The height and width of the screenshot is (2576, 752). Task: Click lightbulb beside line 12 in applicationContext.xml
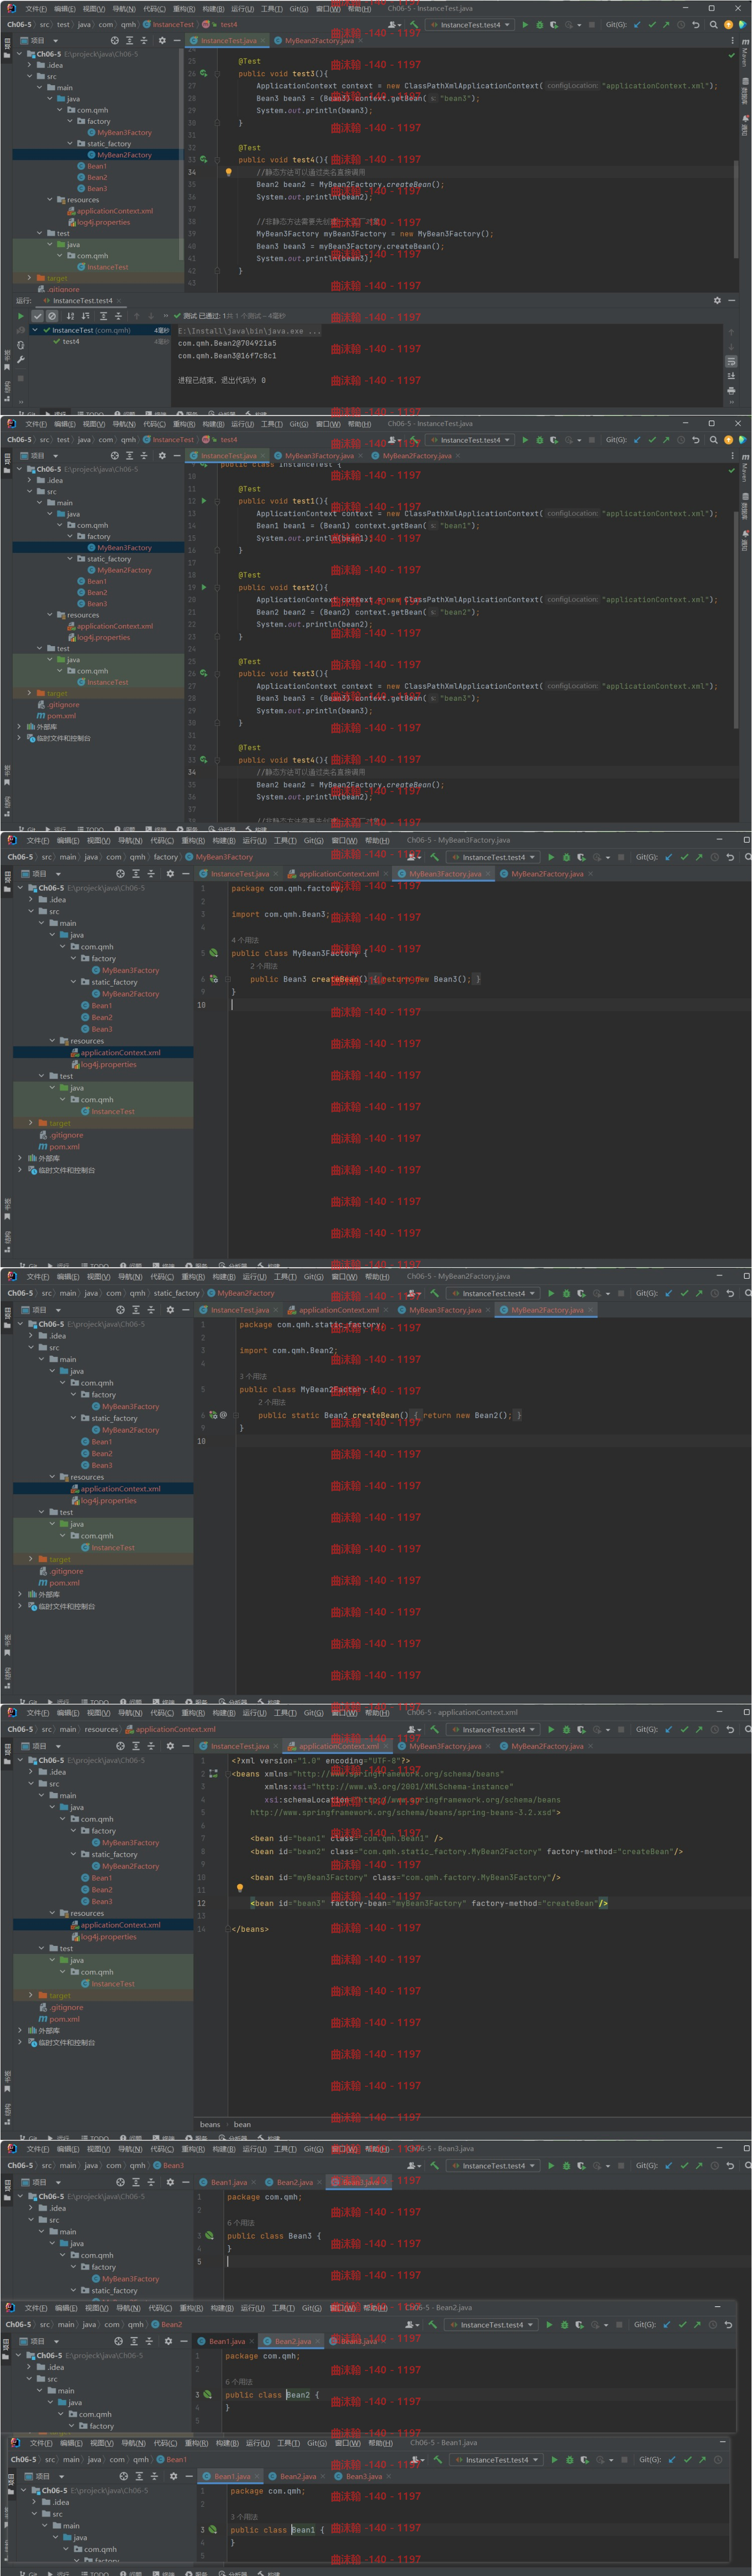[x=240, y=1888]
